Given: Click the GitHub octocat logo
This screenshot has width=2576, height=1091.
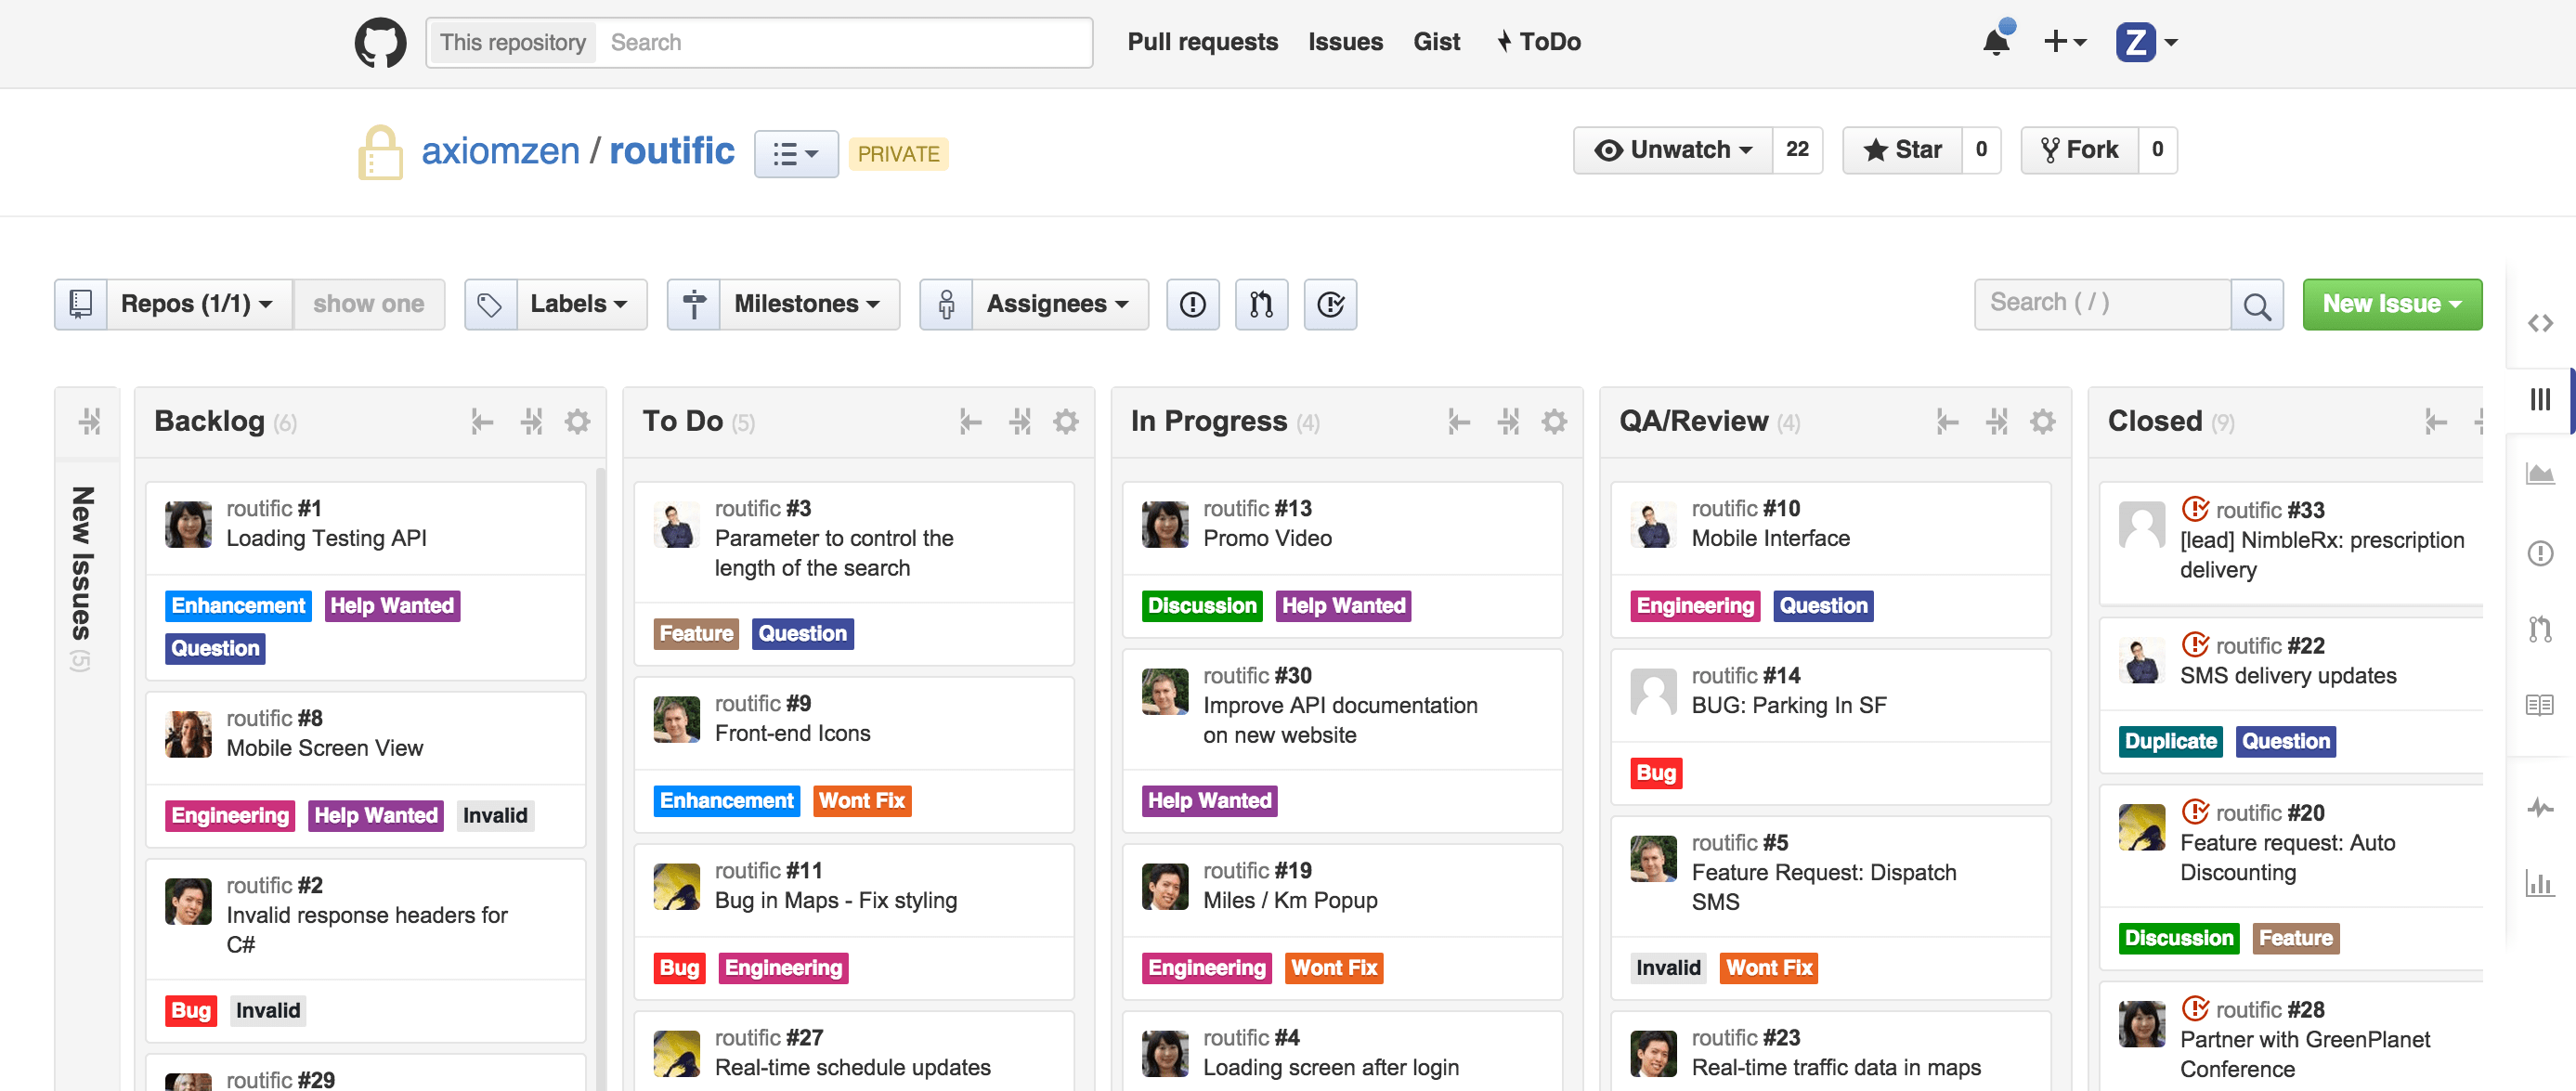Looking at the screenshot, I should (380, 42).
